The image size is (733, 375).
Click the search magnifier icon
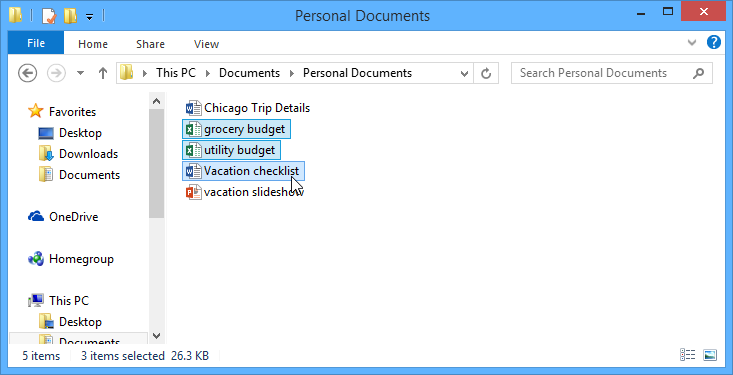click(698, 73)
